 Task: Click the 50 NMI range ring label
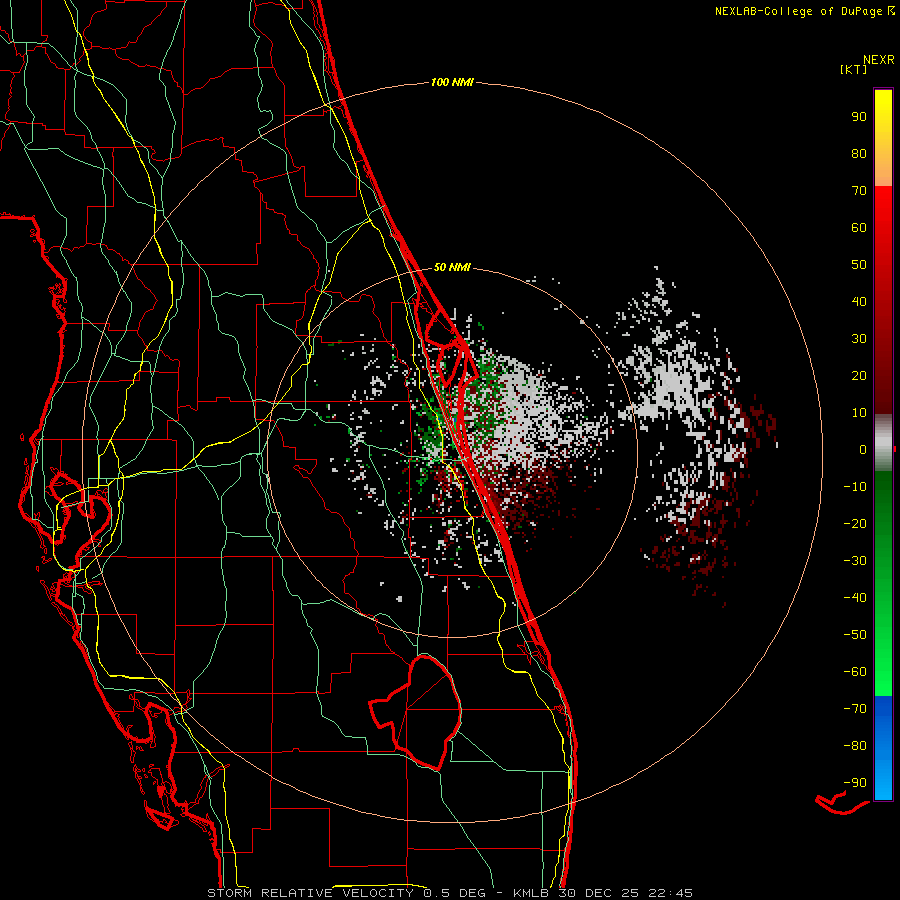tap(452, 267)
